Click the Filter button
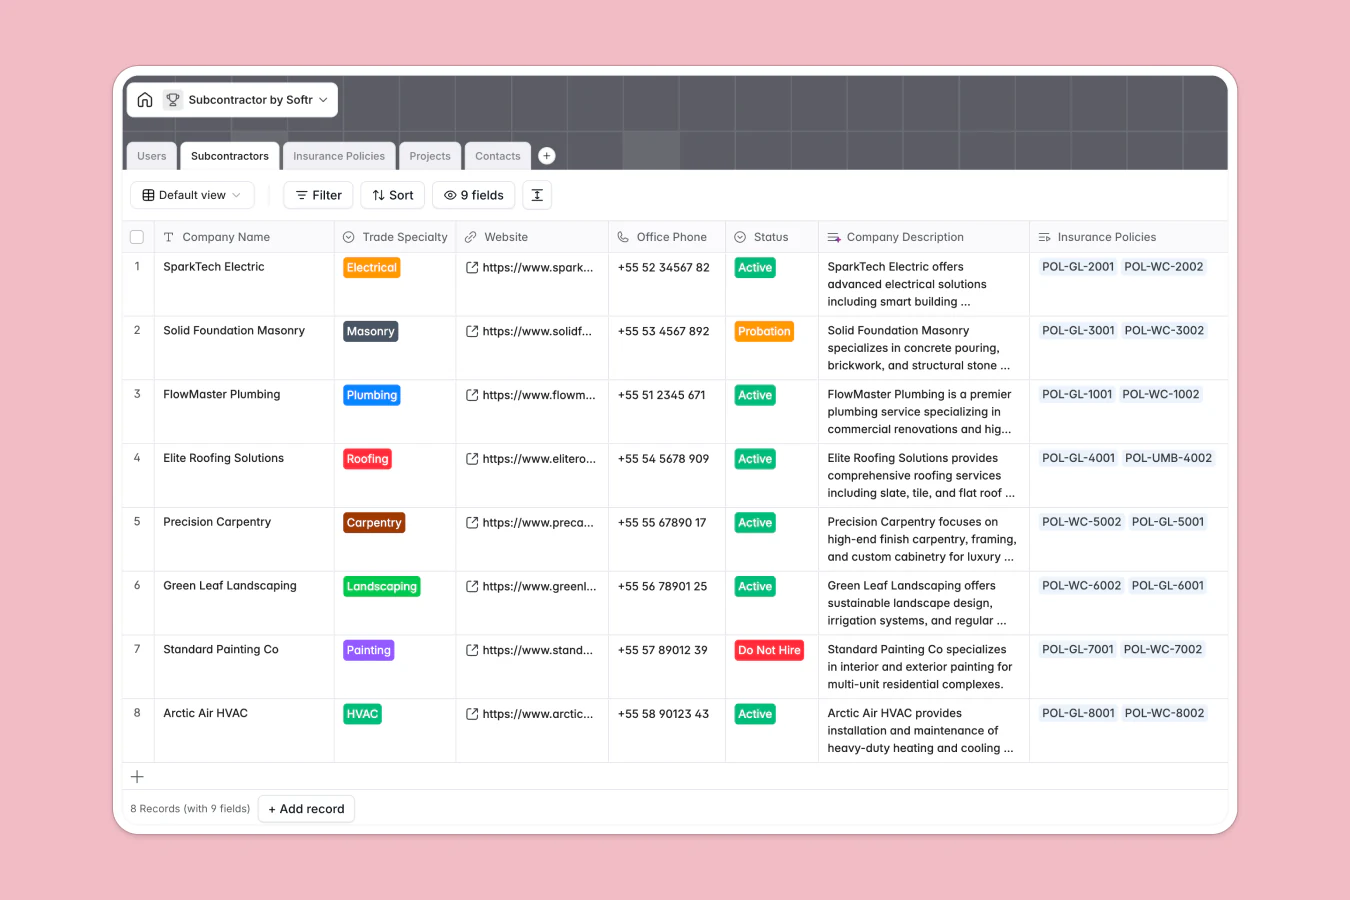The width and height of the screenshot is (1350, 900). pyautogui.click(x=319, y=195)
